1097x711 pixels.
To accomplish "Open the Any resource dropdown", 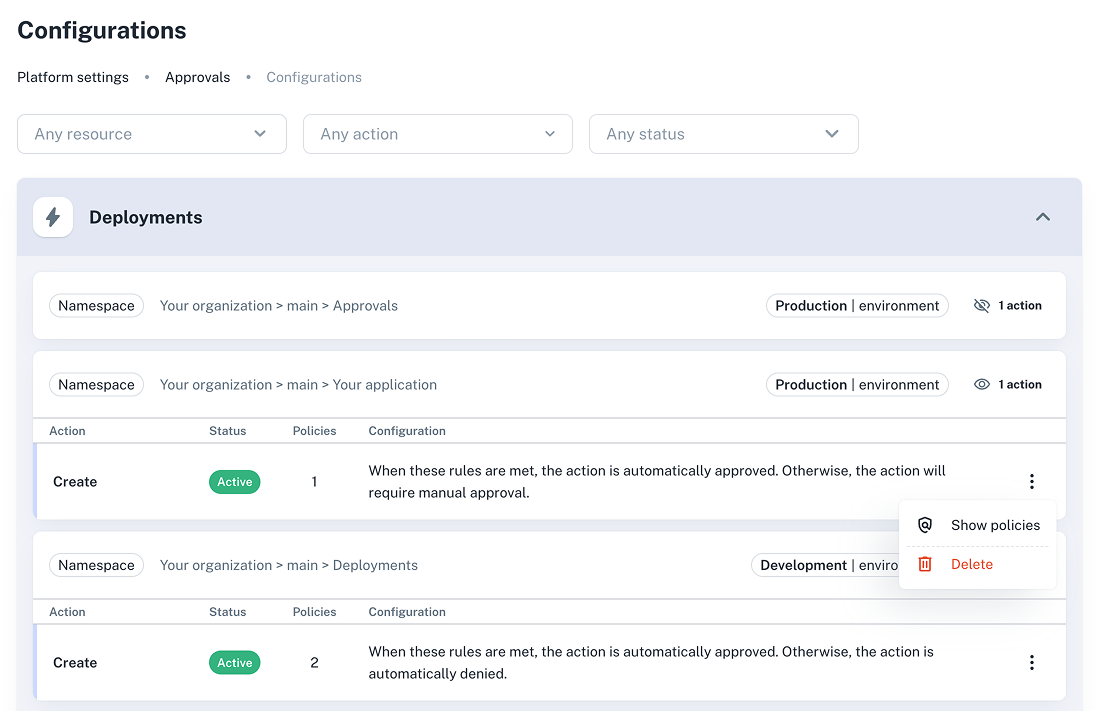I will click(x=151, y=133).
